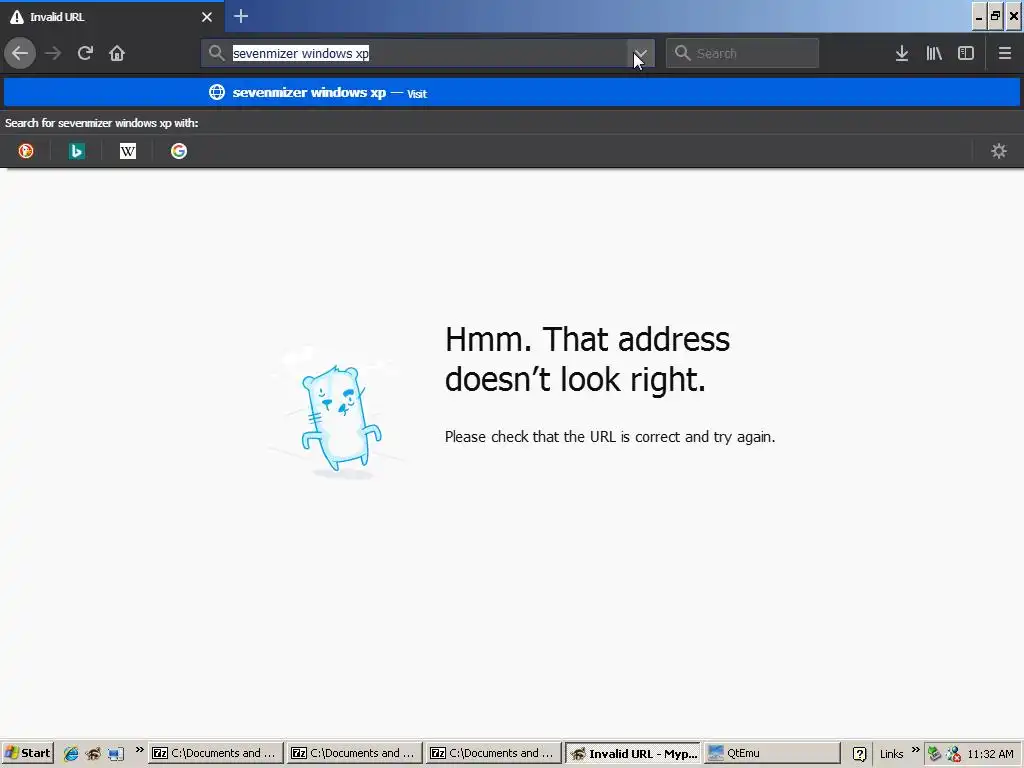The height and width of the screenshot is (768, 1024).
Task: Search with Bing engine
Action: (x=76, y=151)
